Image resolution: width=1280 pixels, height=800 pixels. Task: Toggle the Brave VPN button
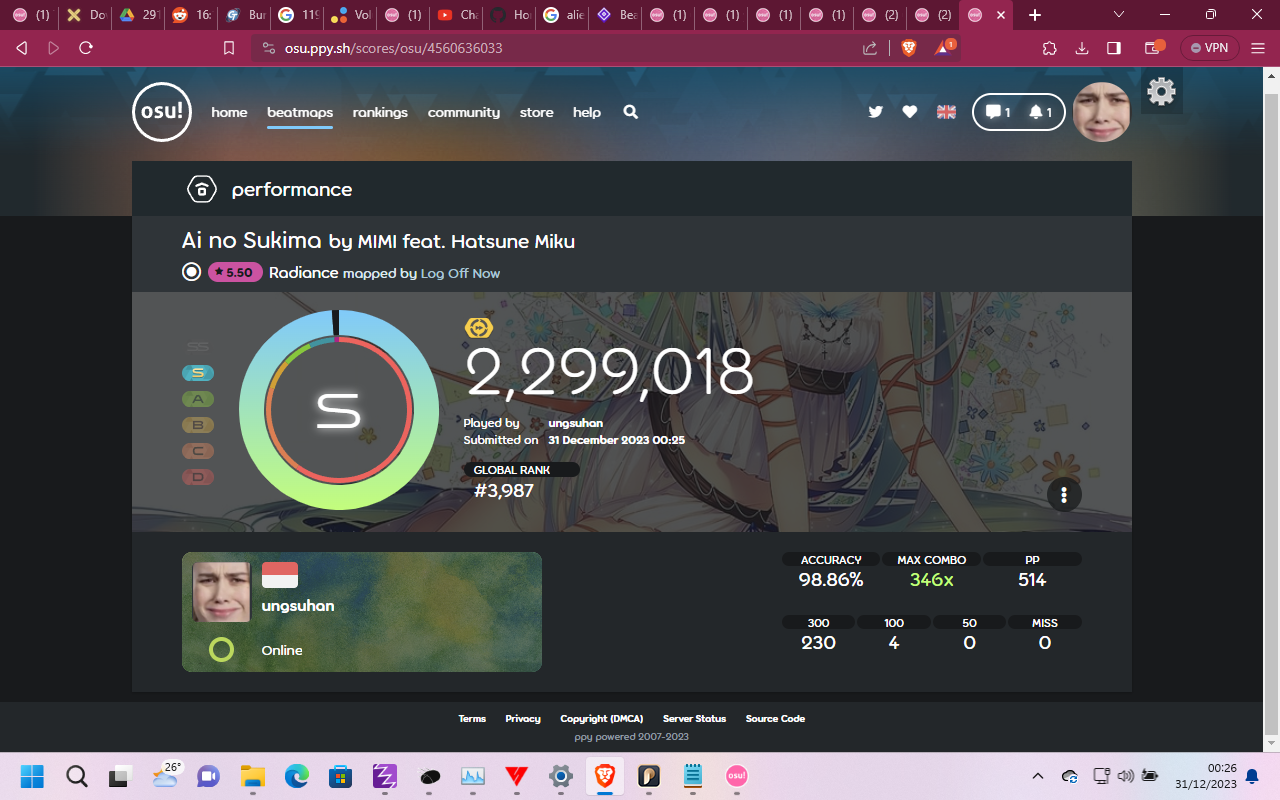(x=1210, y=48)
